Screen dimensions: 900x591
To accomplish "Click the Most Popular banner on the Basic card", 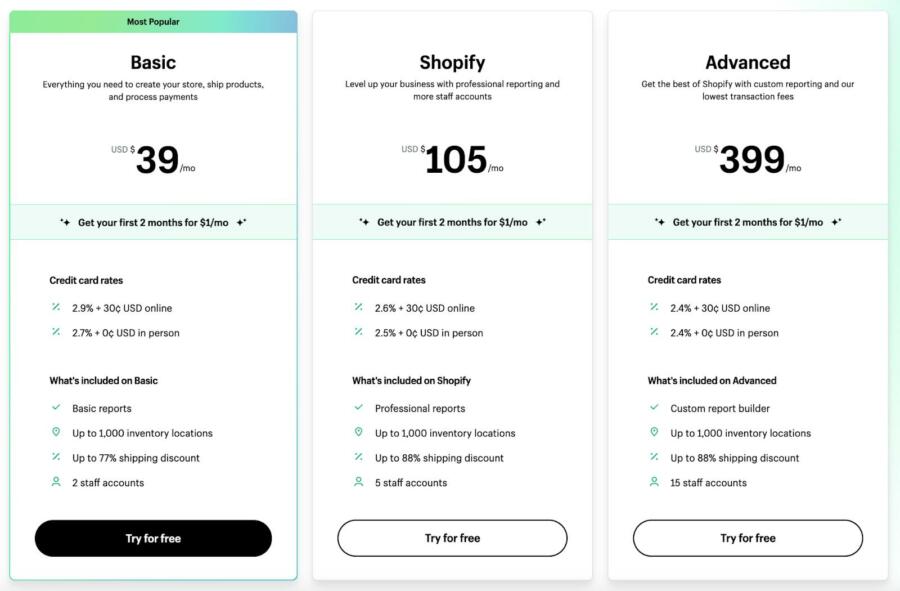I will click(x=153, y=22).
